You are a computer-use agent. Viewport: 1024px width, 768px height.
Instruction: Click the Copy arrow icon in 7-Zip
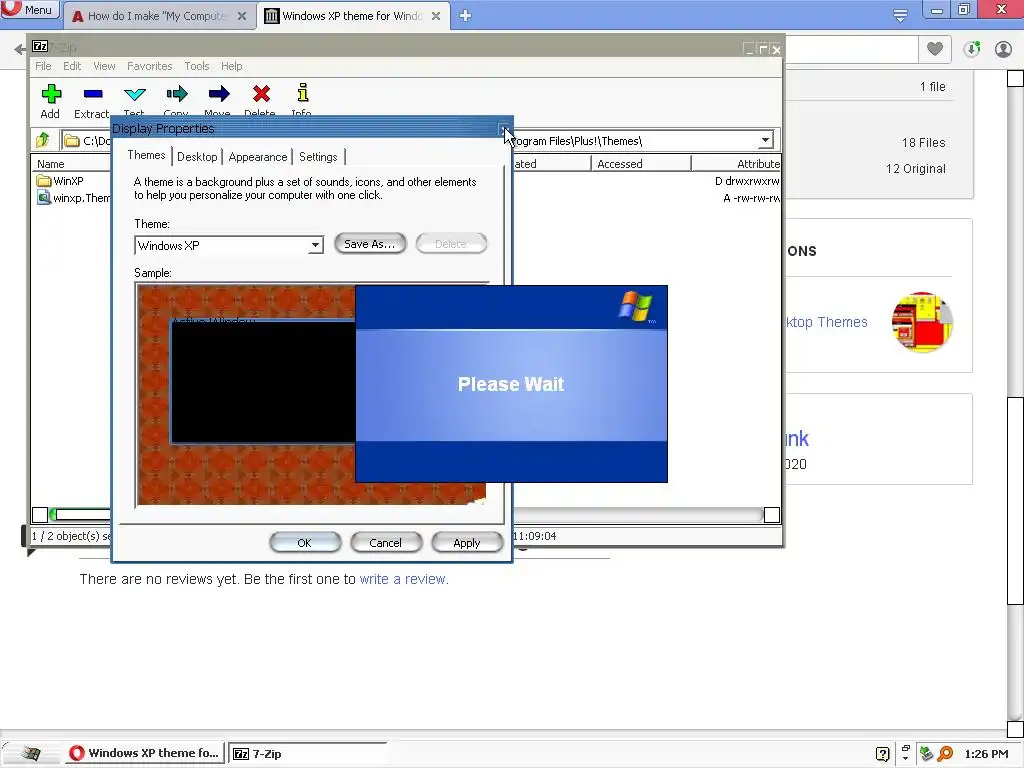click(176, 94)
